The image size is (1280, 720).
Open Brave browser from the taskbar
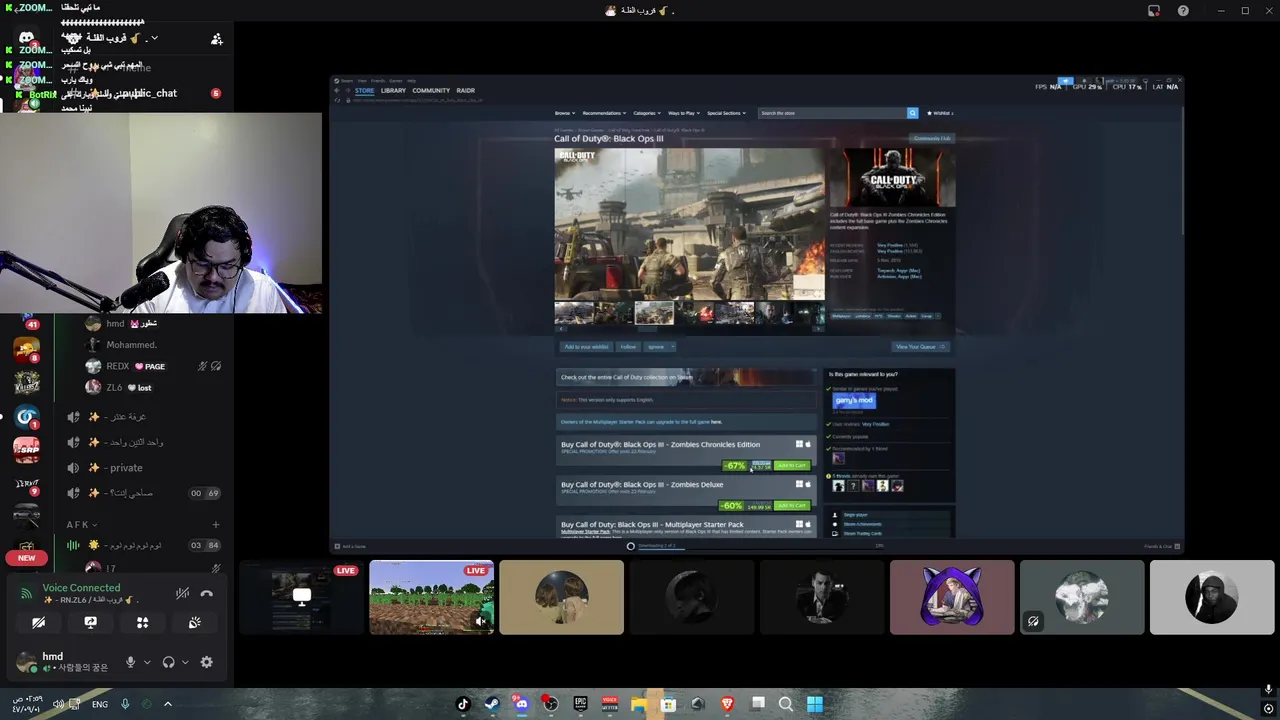pyautogui.click(x=727, y=704)
